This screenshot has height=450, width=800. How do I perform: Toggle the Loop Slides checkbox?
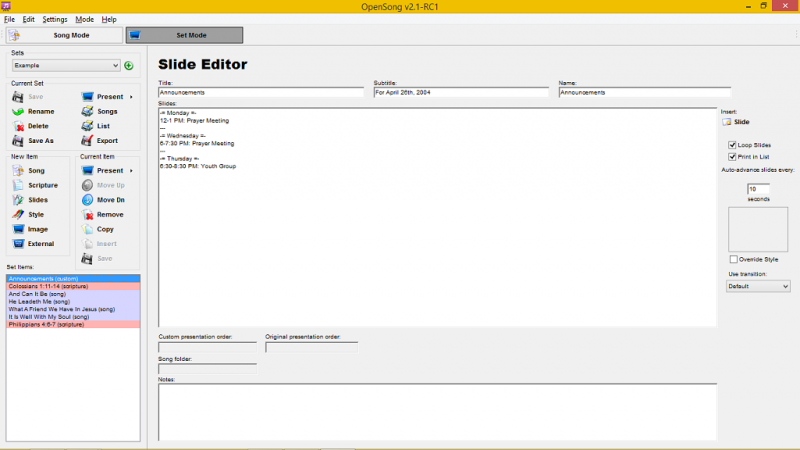[733, 145]
